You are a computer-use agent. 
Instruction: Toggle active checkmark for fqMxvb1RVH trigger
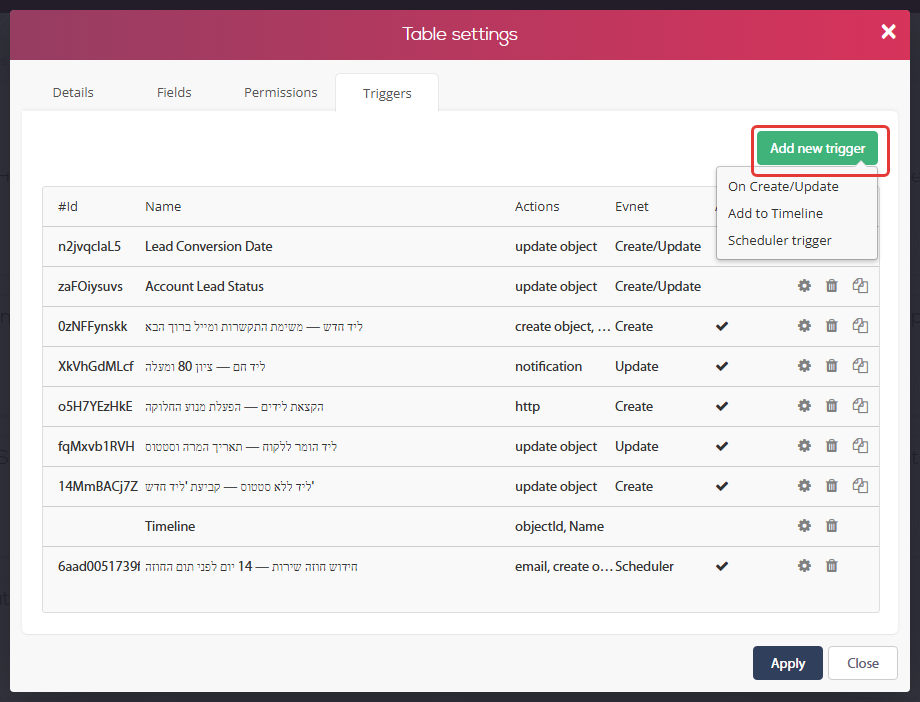pyautogui.click(x=722, y=446)
